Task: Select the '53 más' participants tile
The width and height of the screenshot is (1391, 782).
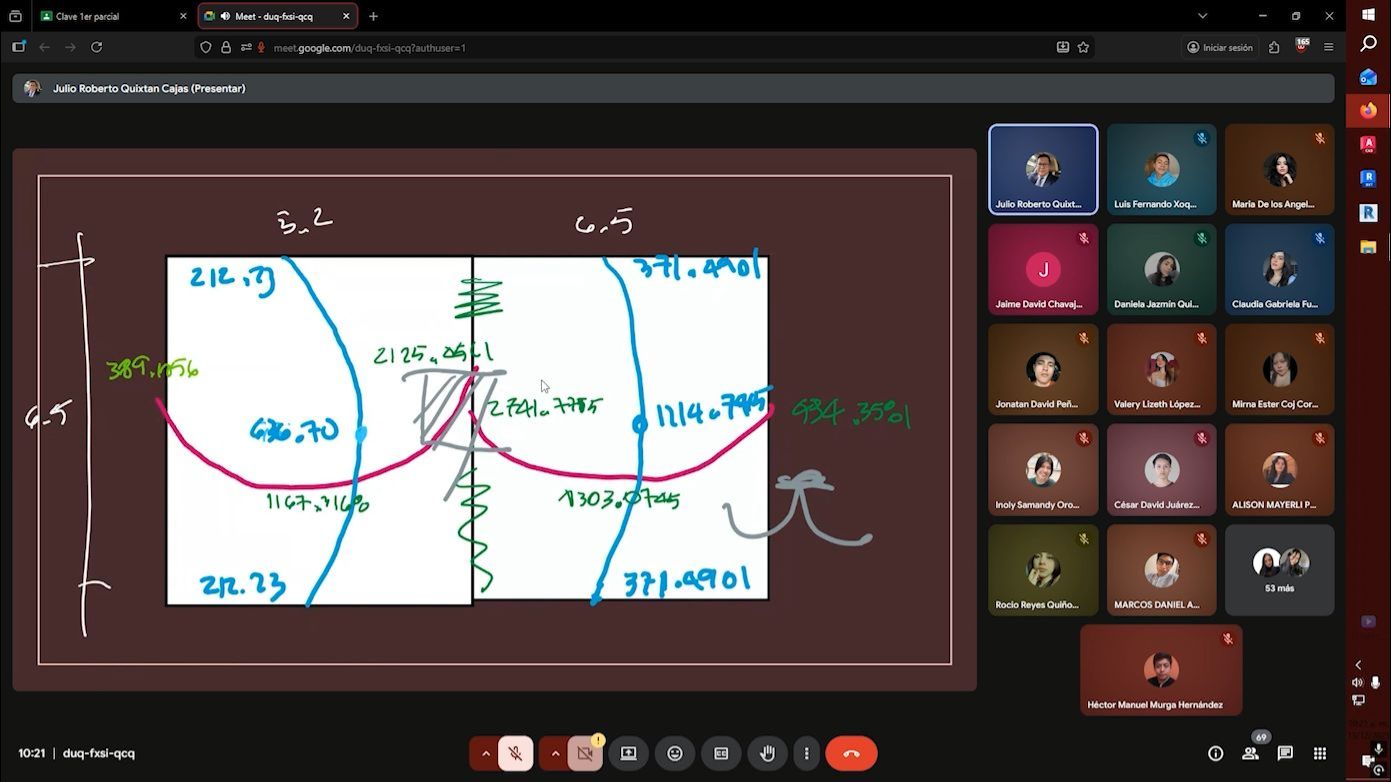Action: [1279, 570]
